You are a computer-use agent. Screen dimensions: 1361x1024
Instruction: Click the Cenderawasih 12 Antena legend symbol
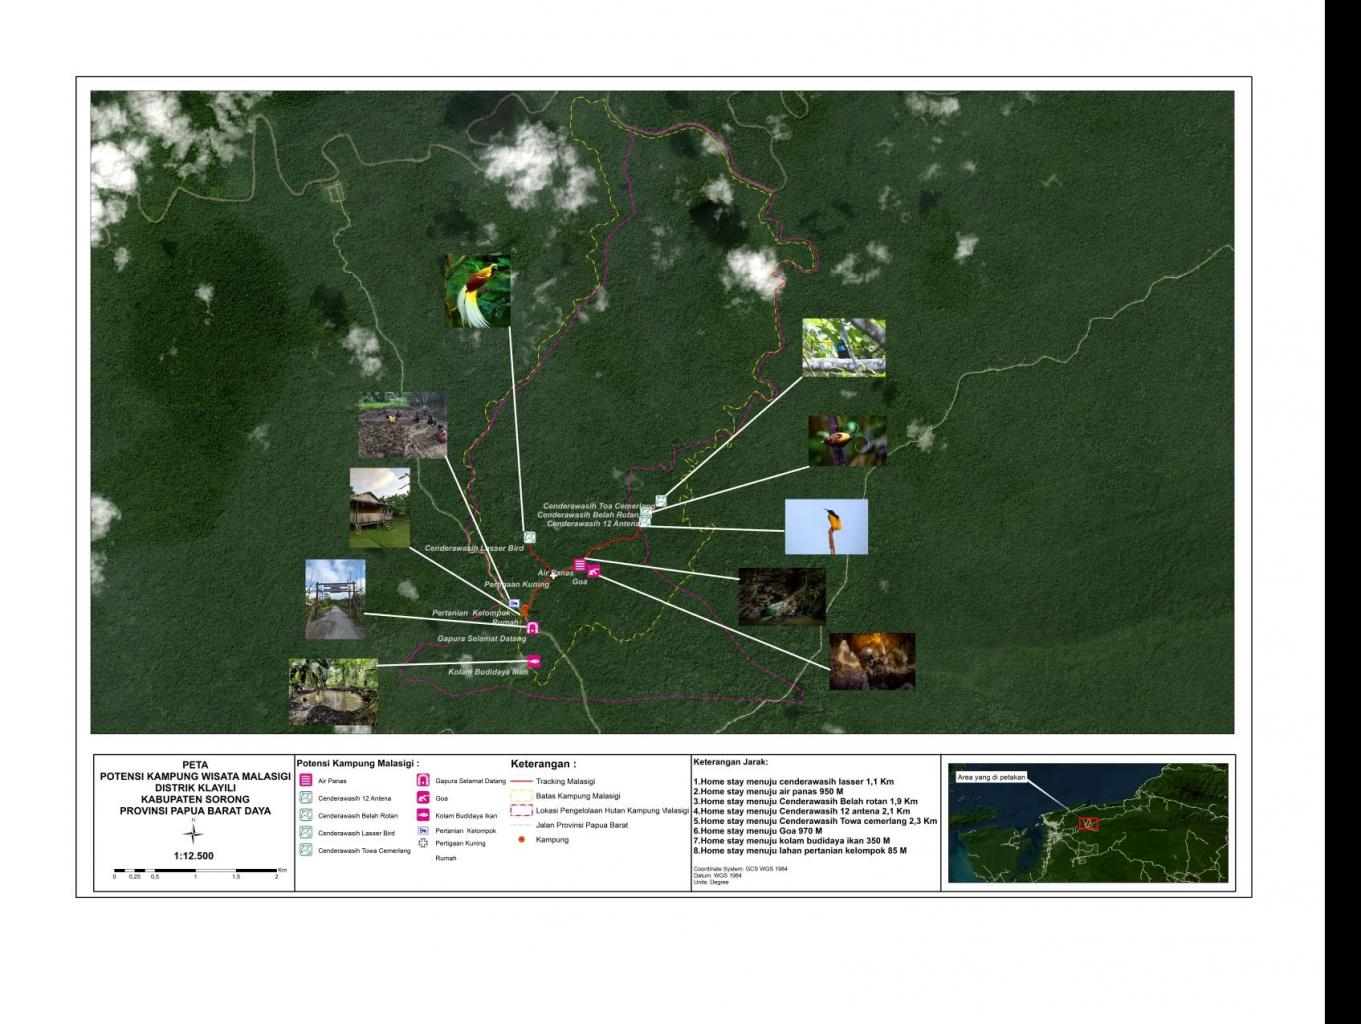(306, 798)
